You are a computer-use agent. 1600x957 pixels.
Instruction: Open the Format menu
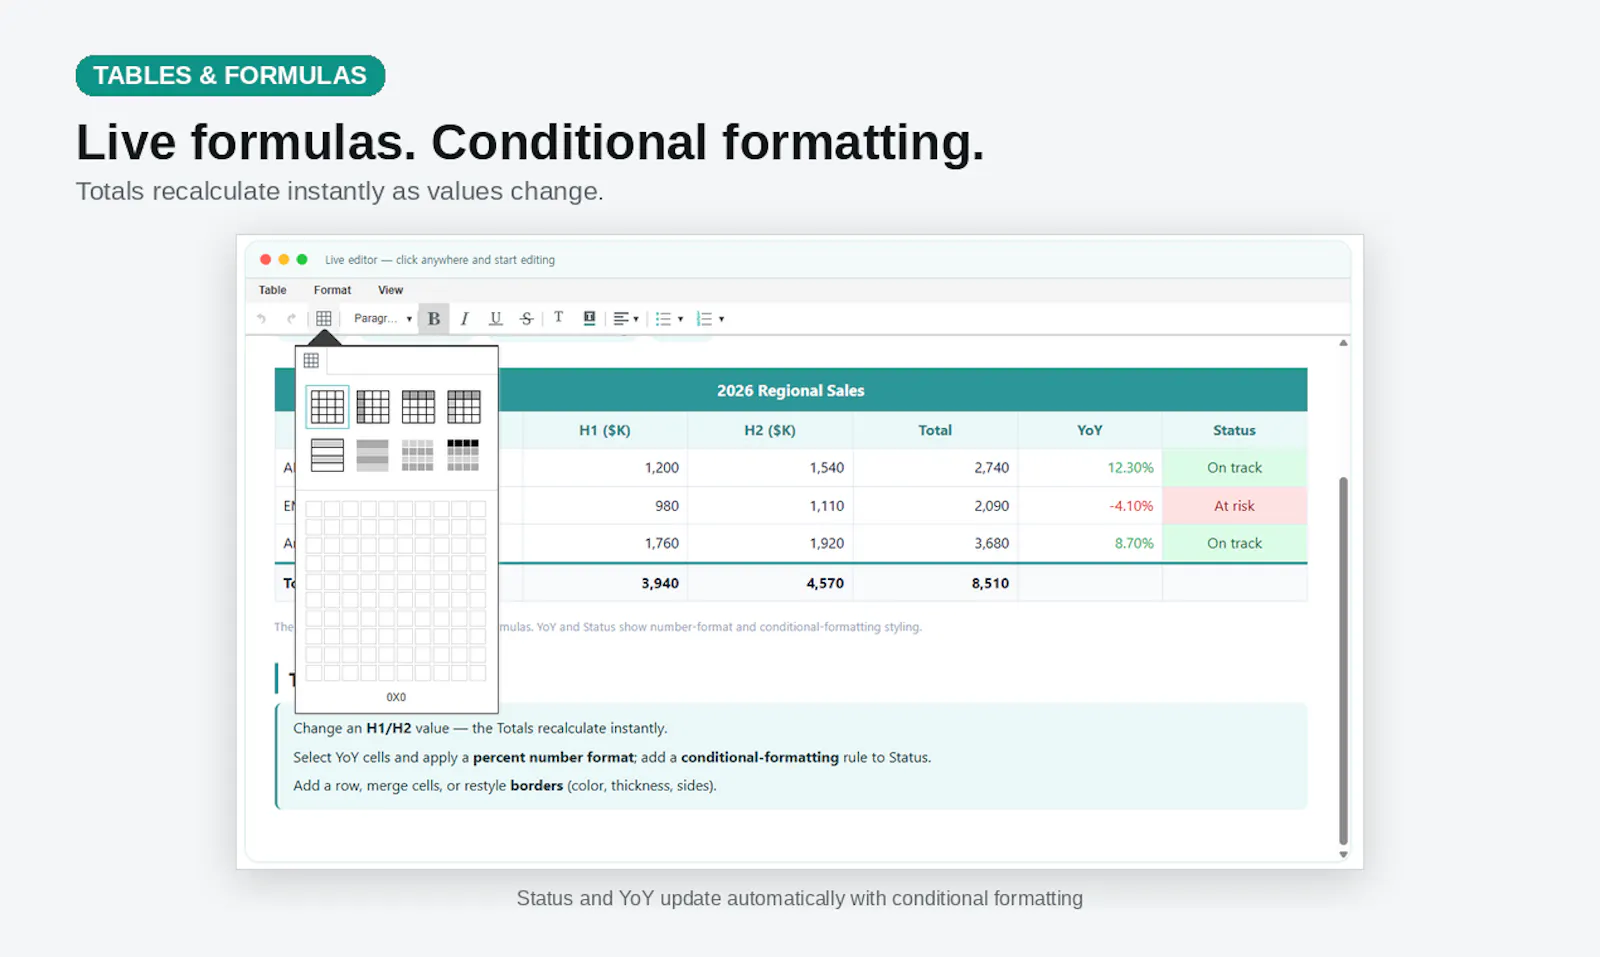tap(332, 290)
